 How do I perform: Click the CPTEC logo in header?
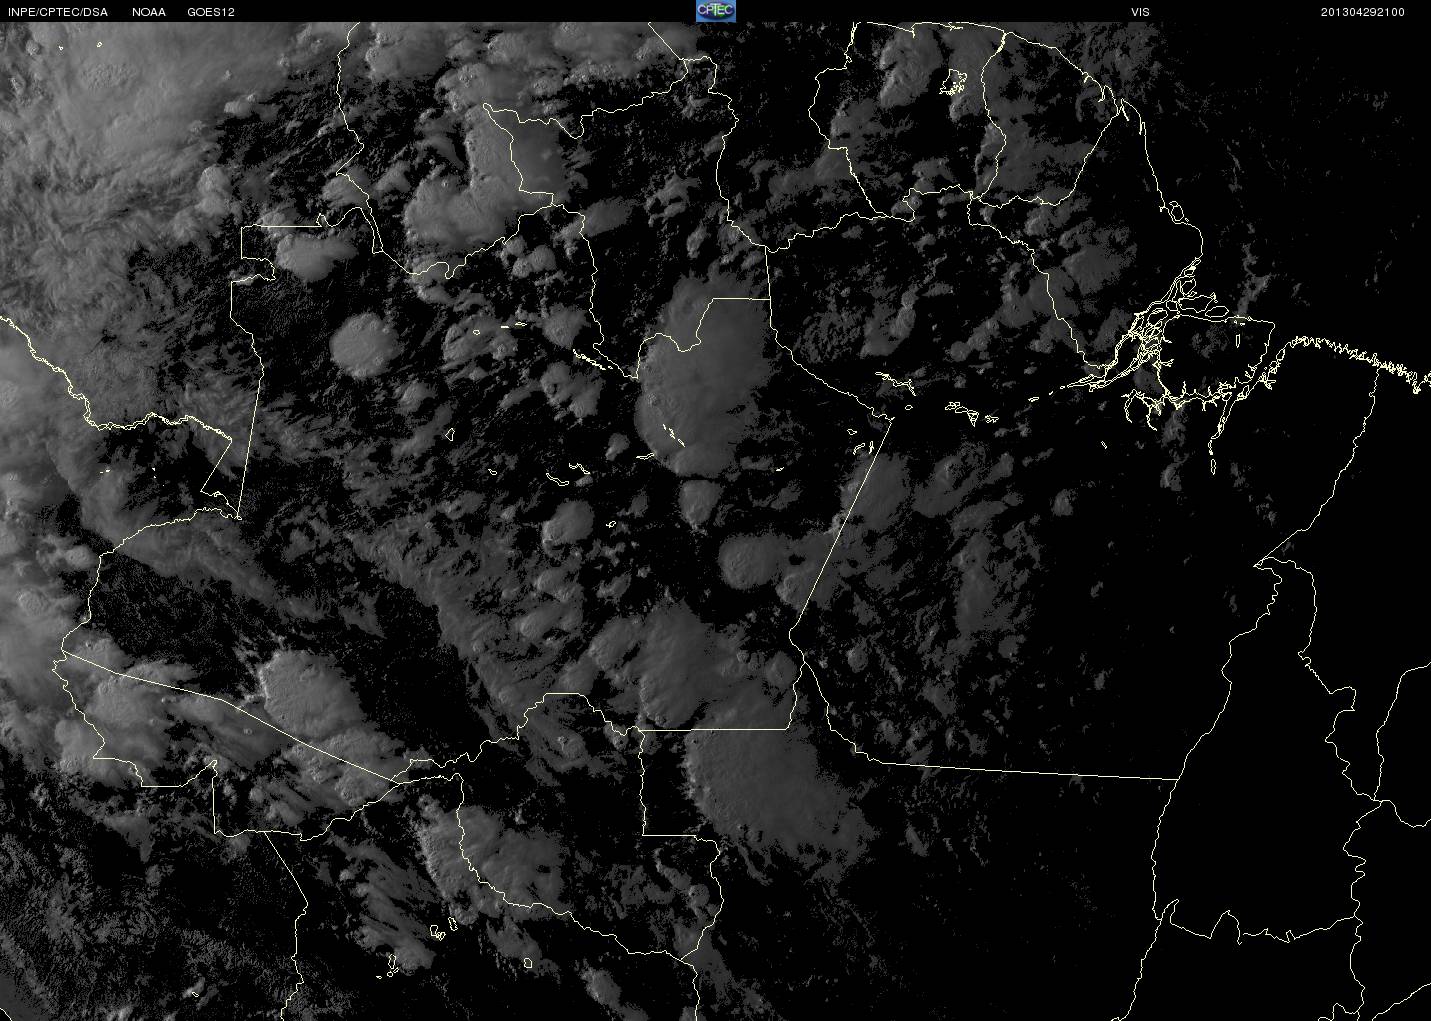(715, 11)
